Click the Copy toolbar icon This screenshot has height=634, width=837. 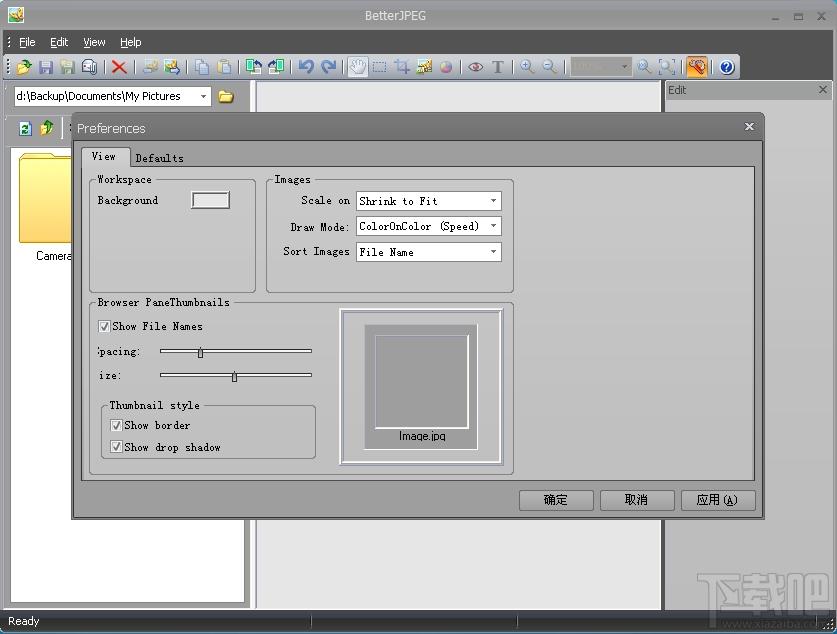click(x=202, y=67)
